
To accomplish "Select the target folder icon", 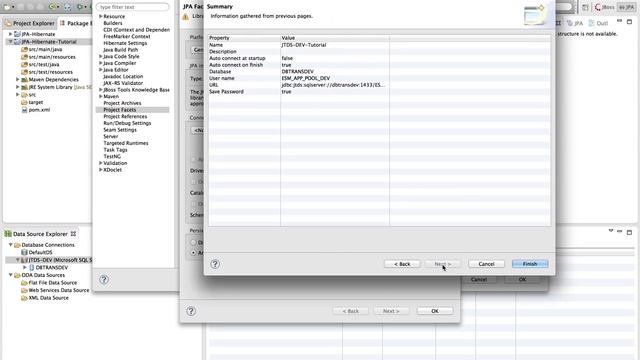I will click(x=24, y=102).
